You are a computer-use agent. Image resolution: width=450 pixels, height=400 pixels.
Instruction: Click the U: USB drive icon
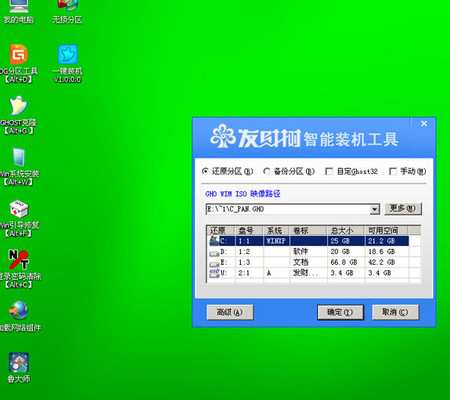pyautogui.click(x=214, y=273)
